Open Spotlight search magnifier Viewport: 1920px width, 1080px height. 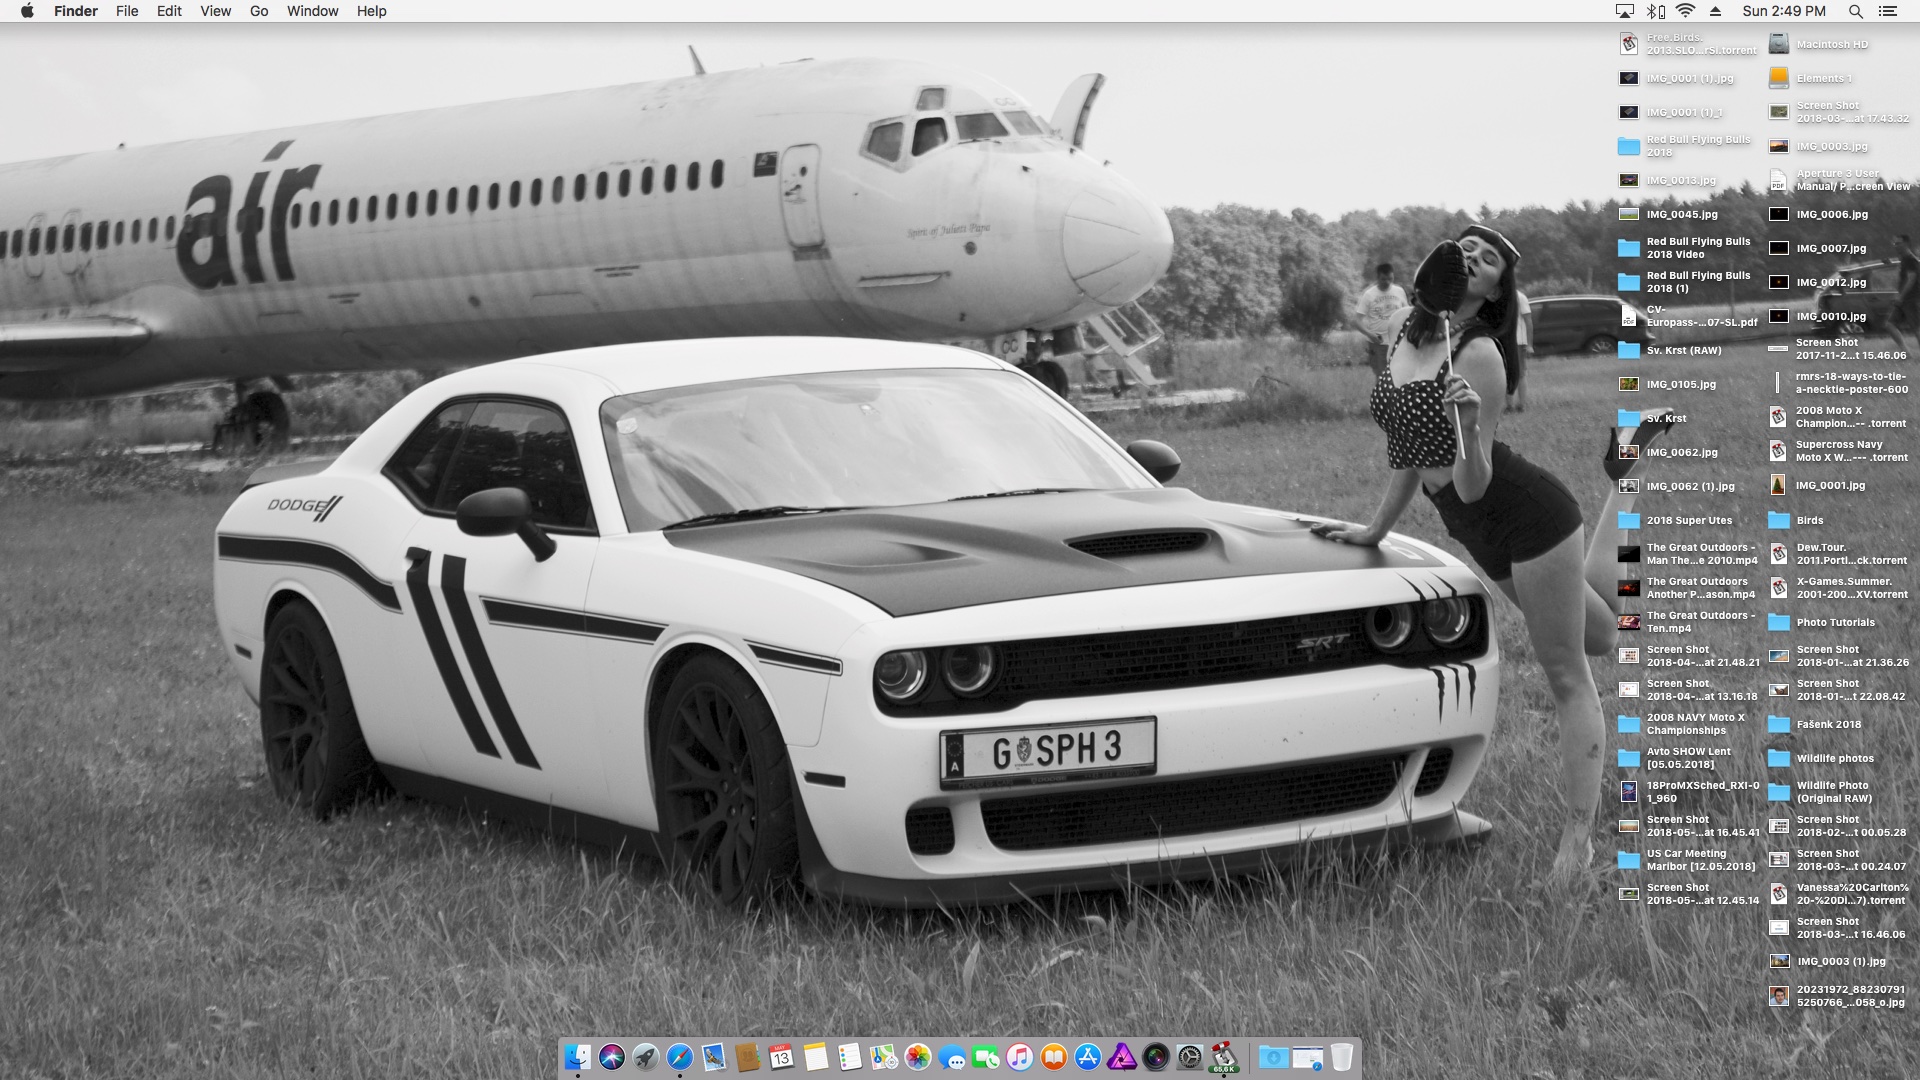[1855, 11]
